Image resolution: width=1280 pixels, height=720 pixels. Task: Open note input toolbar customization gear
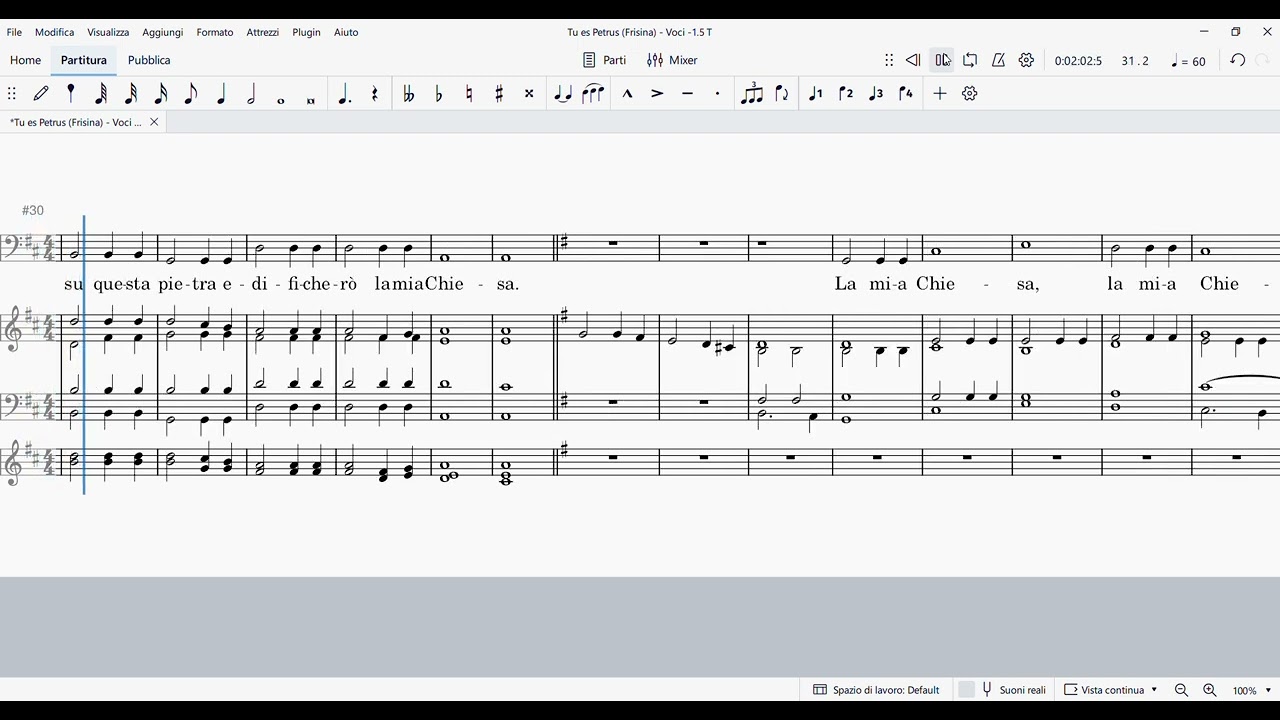(969, 93)
